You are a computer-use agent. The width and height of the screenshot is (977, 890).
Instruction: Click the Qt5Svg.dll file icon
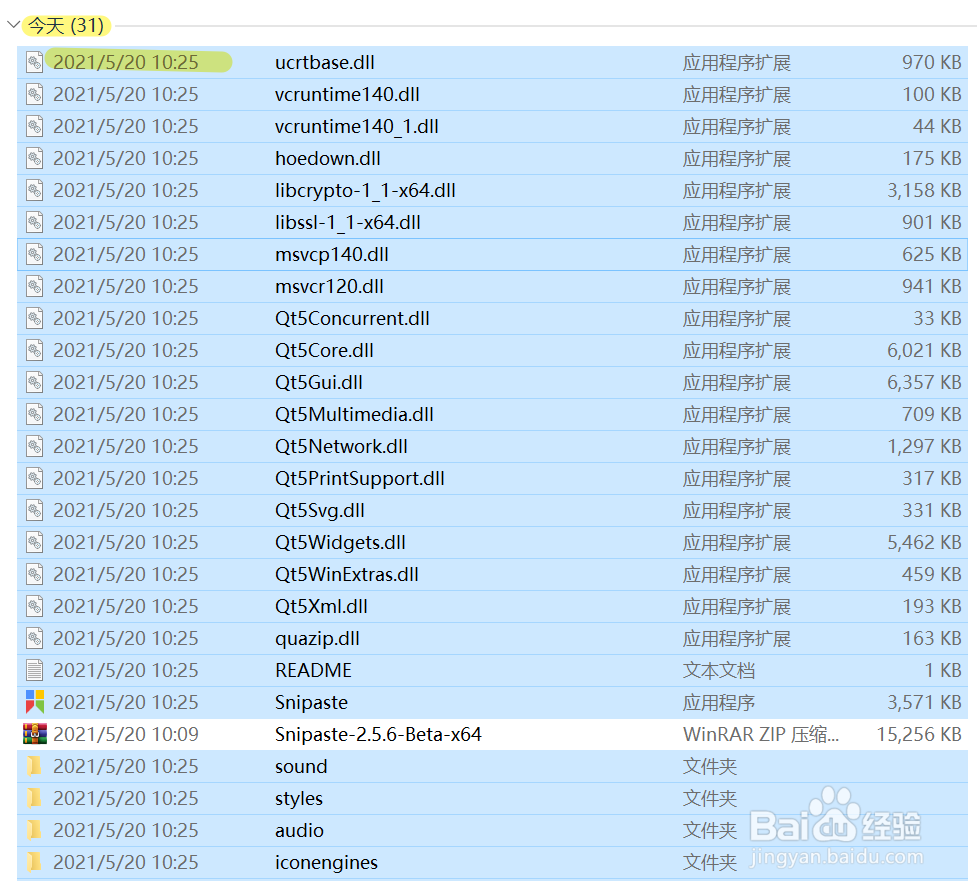(35, 510)
